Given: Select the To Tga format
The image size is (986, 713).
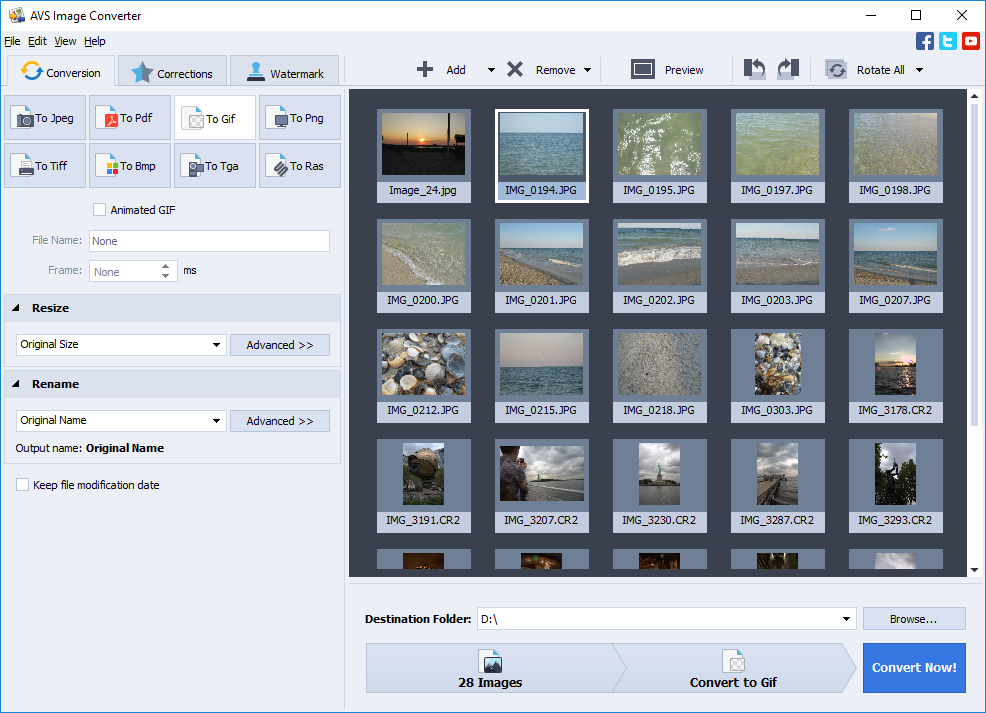Looking at the screenshot, I should (214, 165).
